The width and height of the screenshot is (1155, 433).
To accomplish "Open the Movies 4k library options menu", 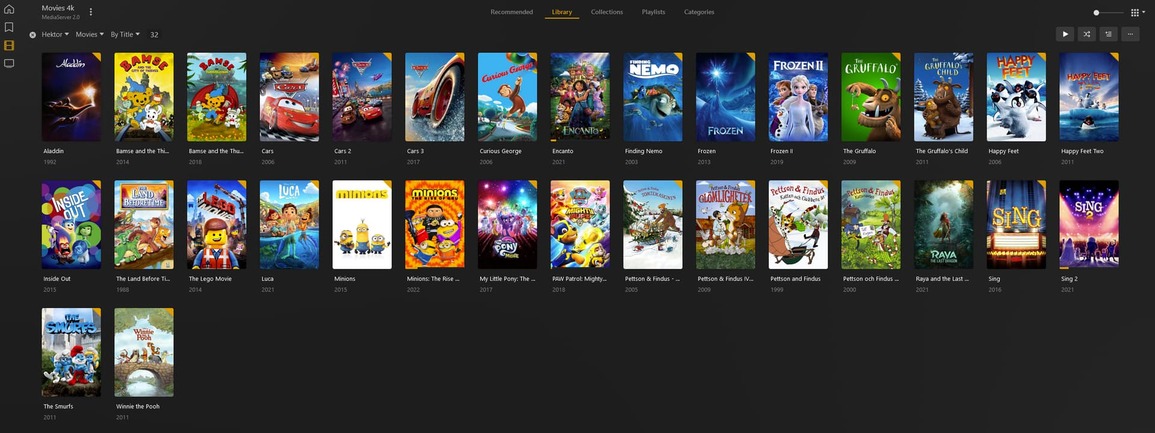I will tap(91, 12).
